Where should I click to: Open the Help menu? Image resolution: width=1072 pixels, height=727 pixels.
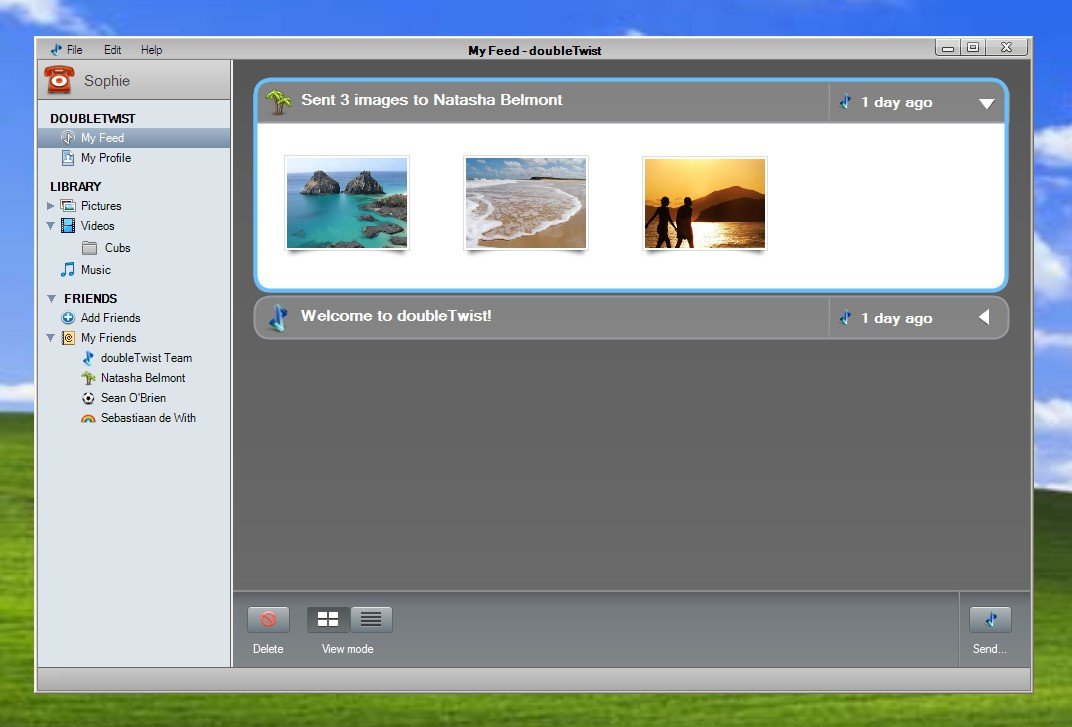pyautogui.click(x=151, y=50)
